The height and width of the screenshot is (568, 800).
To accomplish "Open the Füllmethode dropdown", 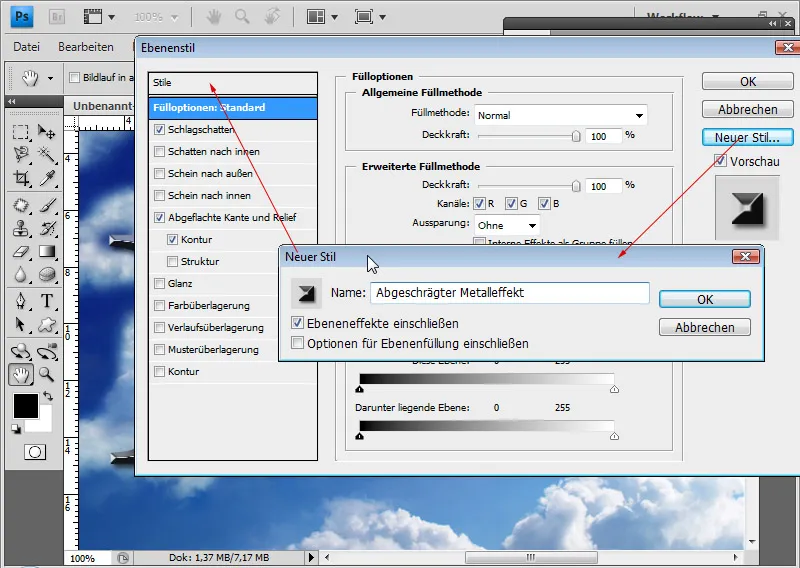I will (560, 115).
